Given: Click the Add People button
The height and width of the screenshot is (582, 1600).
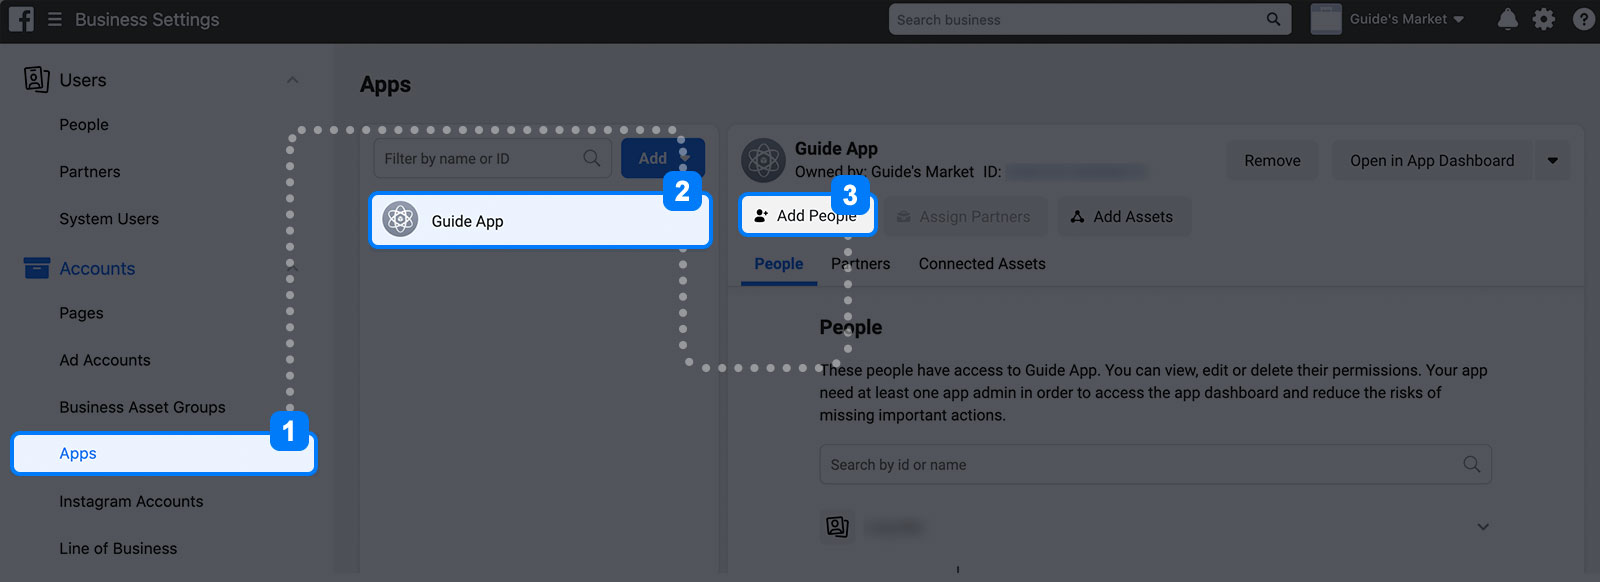Looking at the screenshot, I should tap(807, 215).
